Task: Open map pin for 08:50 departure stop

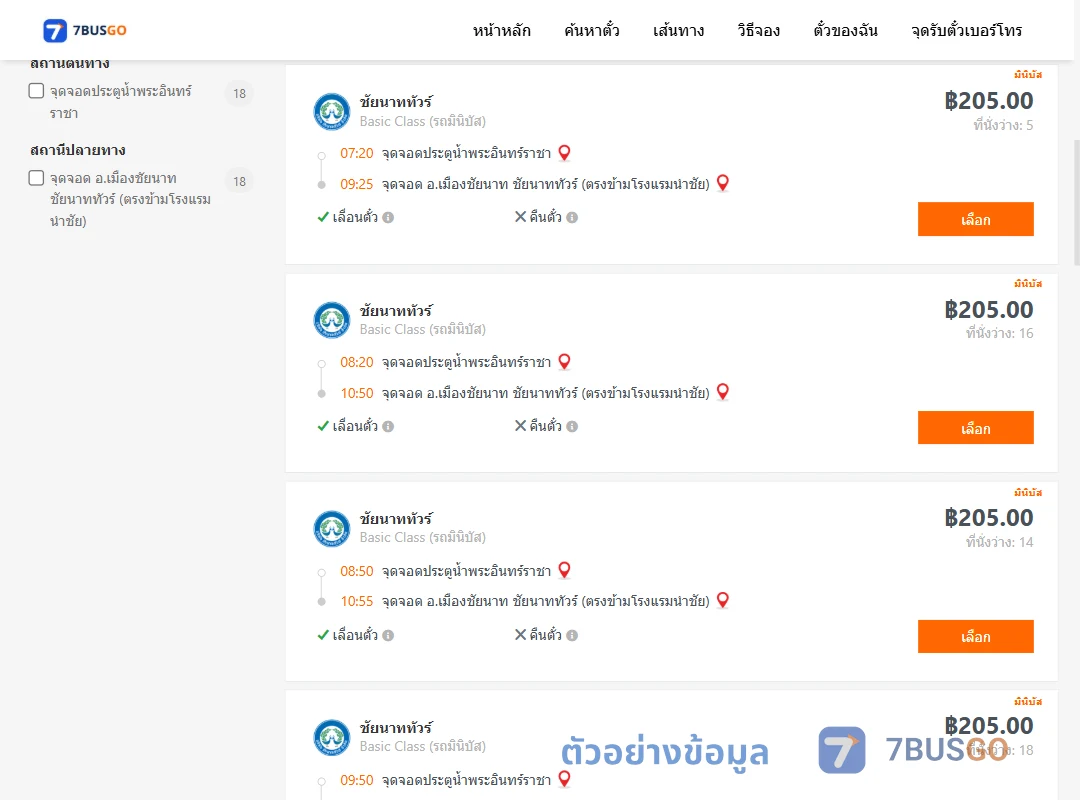Action: click(564, 571)
